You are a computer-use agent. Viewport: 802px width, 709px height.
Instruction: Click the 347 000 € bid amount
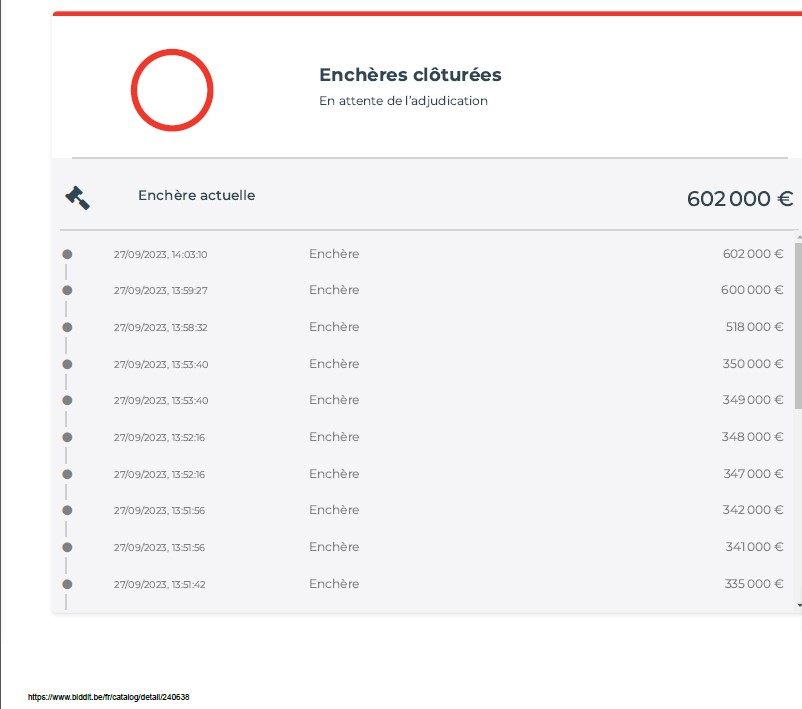[753, 474]
